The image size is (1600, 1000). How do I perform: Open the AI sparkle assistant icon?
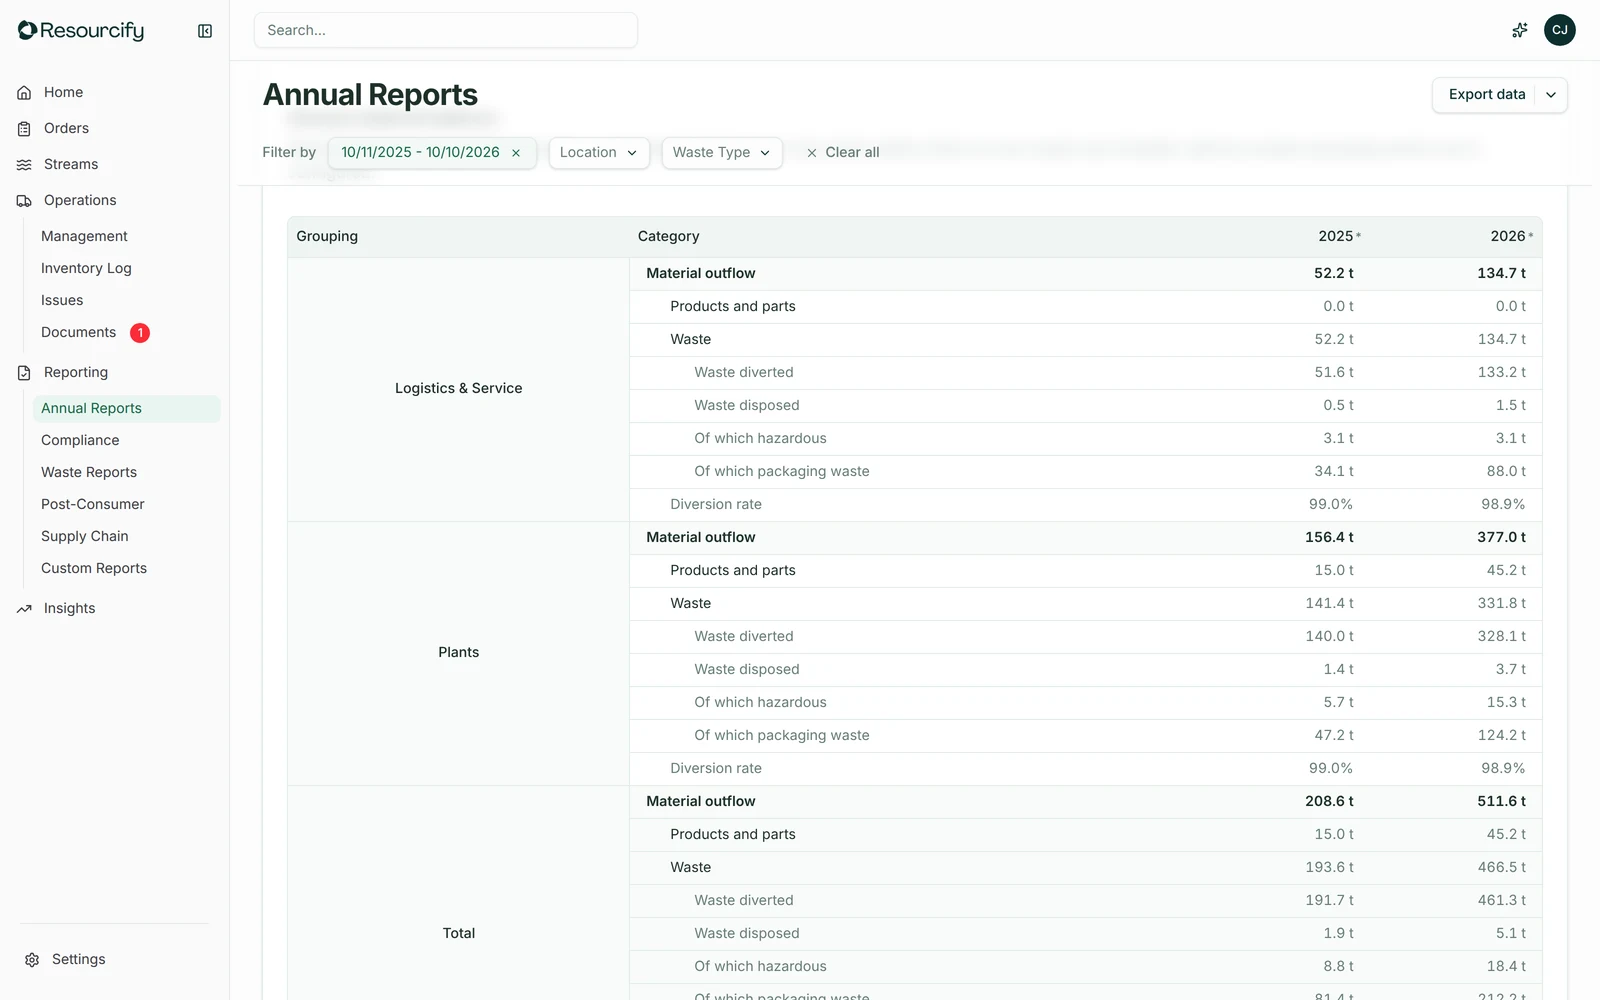pos(1519,30)
